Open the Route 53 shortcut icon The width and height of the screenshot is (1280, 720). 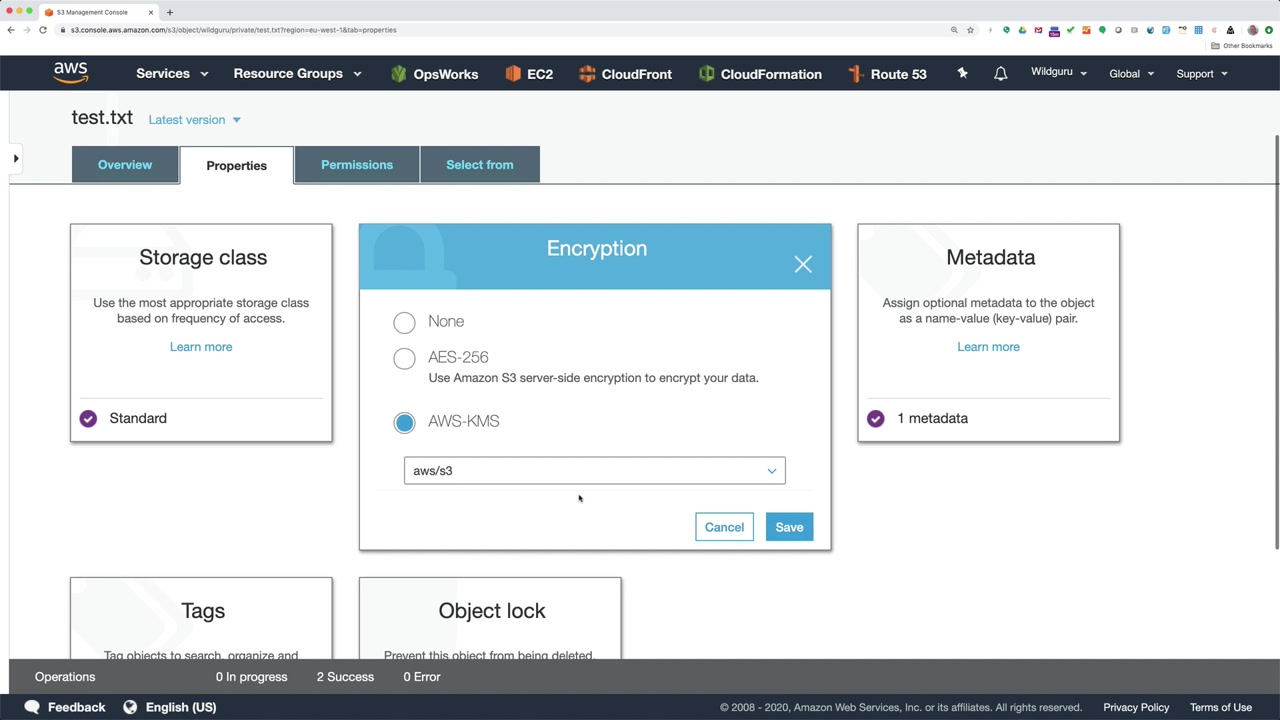(855, 74)
